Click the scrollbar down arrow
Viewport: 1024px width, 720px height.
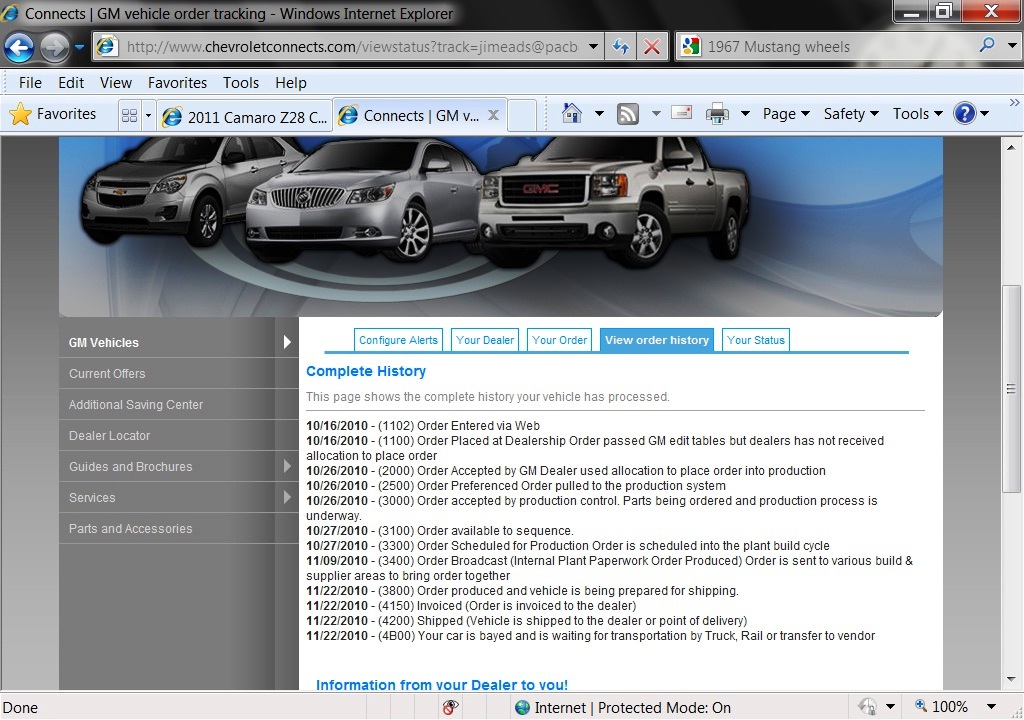1012,679
